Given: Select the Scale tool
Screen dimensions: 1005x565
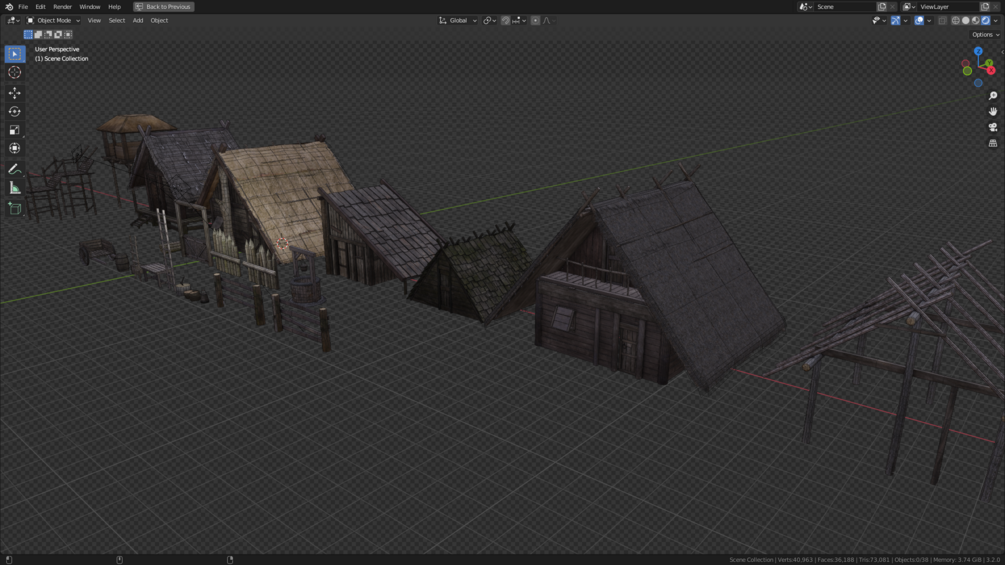Looking at the screenshot, I should click(14, 130).
